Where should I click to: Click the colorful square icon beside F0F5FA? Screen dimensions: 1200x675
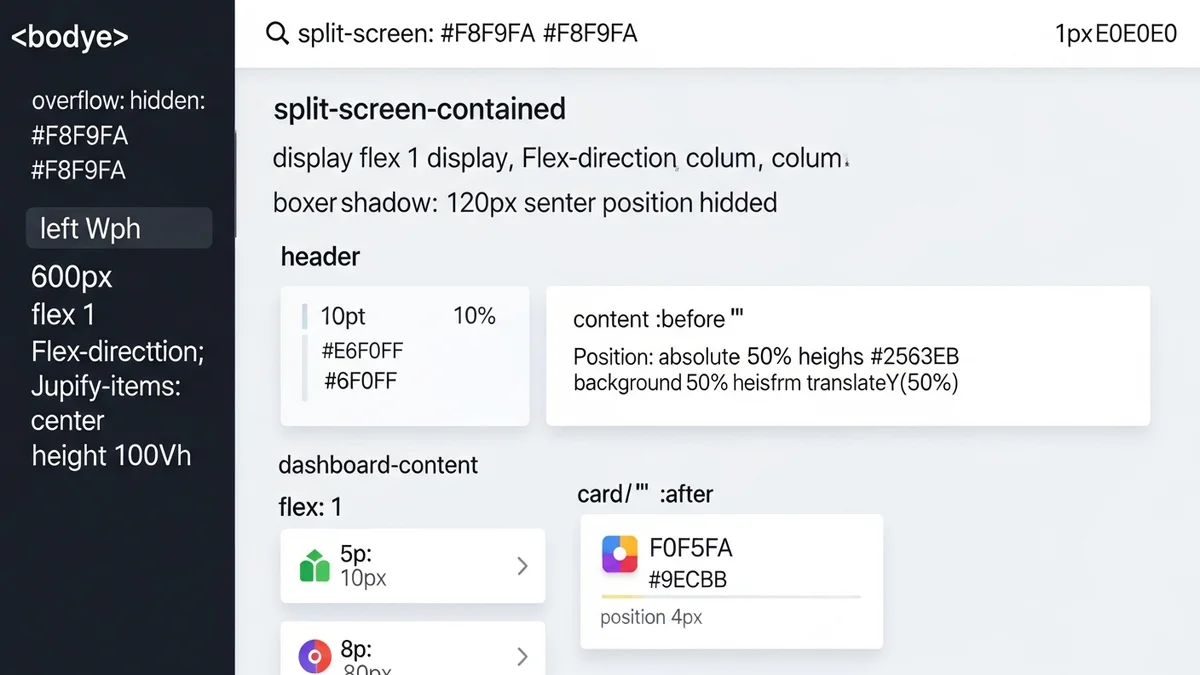click(620, 554)
